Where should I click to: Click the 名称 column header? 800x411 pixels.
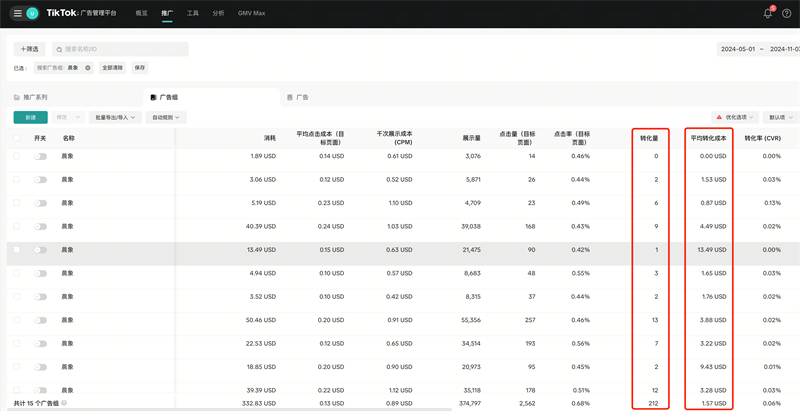(x=69, y=138)
